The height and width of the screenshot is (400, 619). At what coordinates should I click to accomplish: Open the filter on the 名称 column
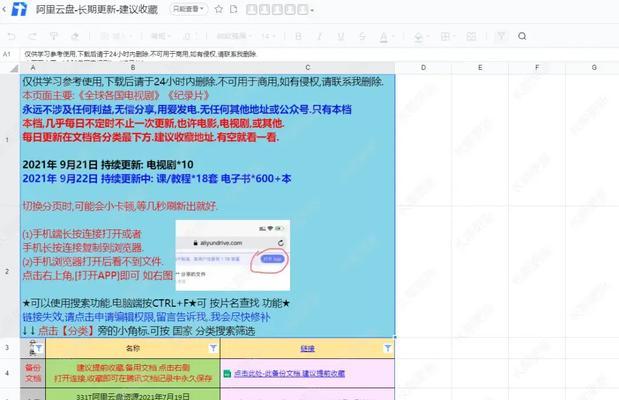pyautogui.click(x=213, y=348)
